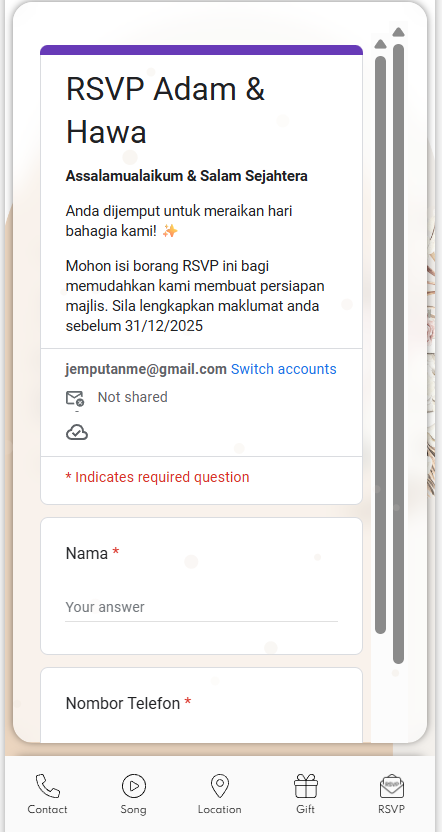Open the RSVP envelope icon
This screenshot has height=832, width=442.
(x=392, y=786)
